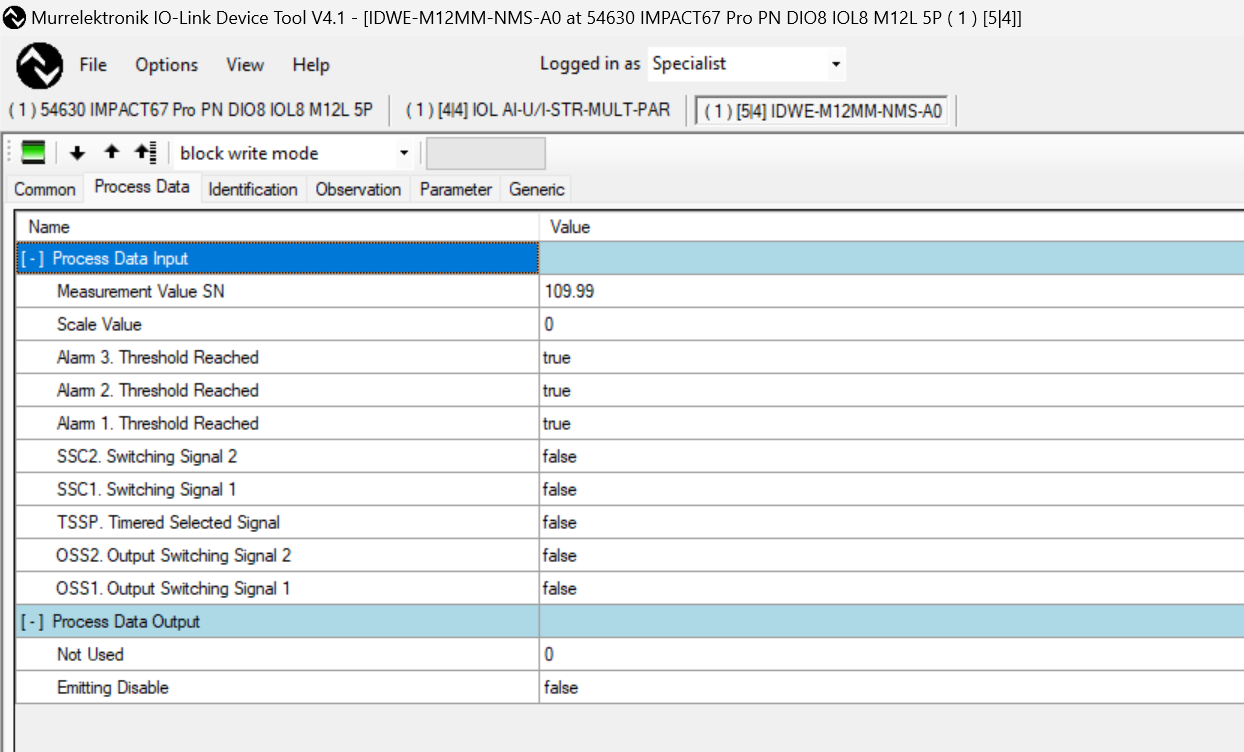This screenshot has height=752, width=1244.
Task: Collapse the Process Data Input group
Action: point(33,259)
